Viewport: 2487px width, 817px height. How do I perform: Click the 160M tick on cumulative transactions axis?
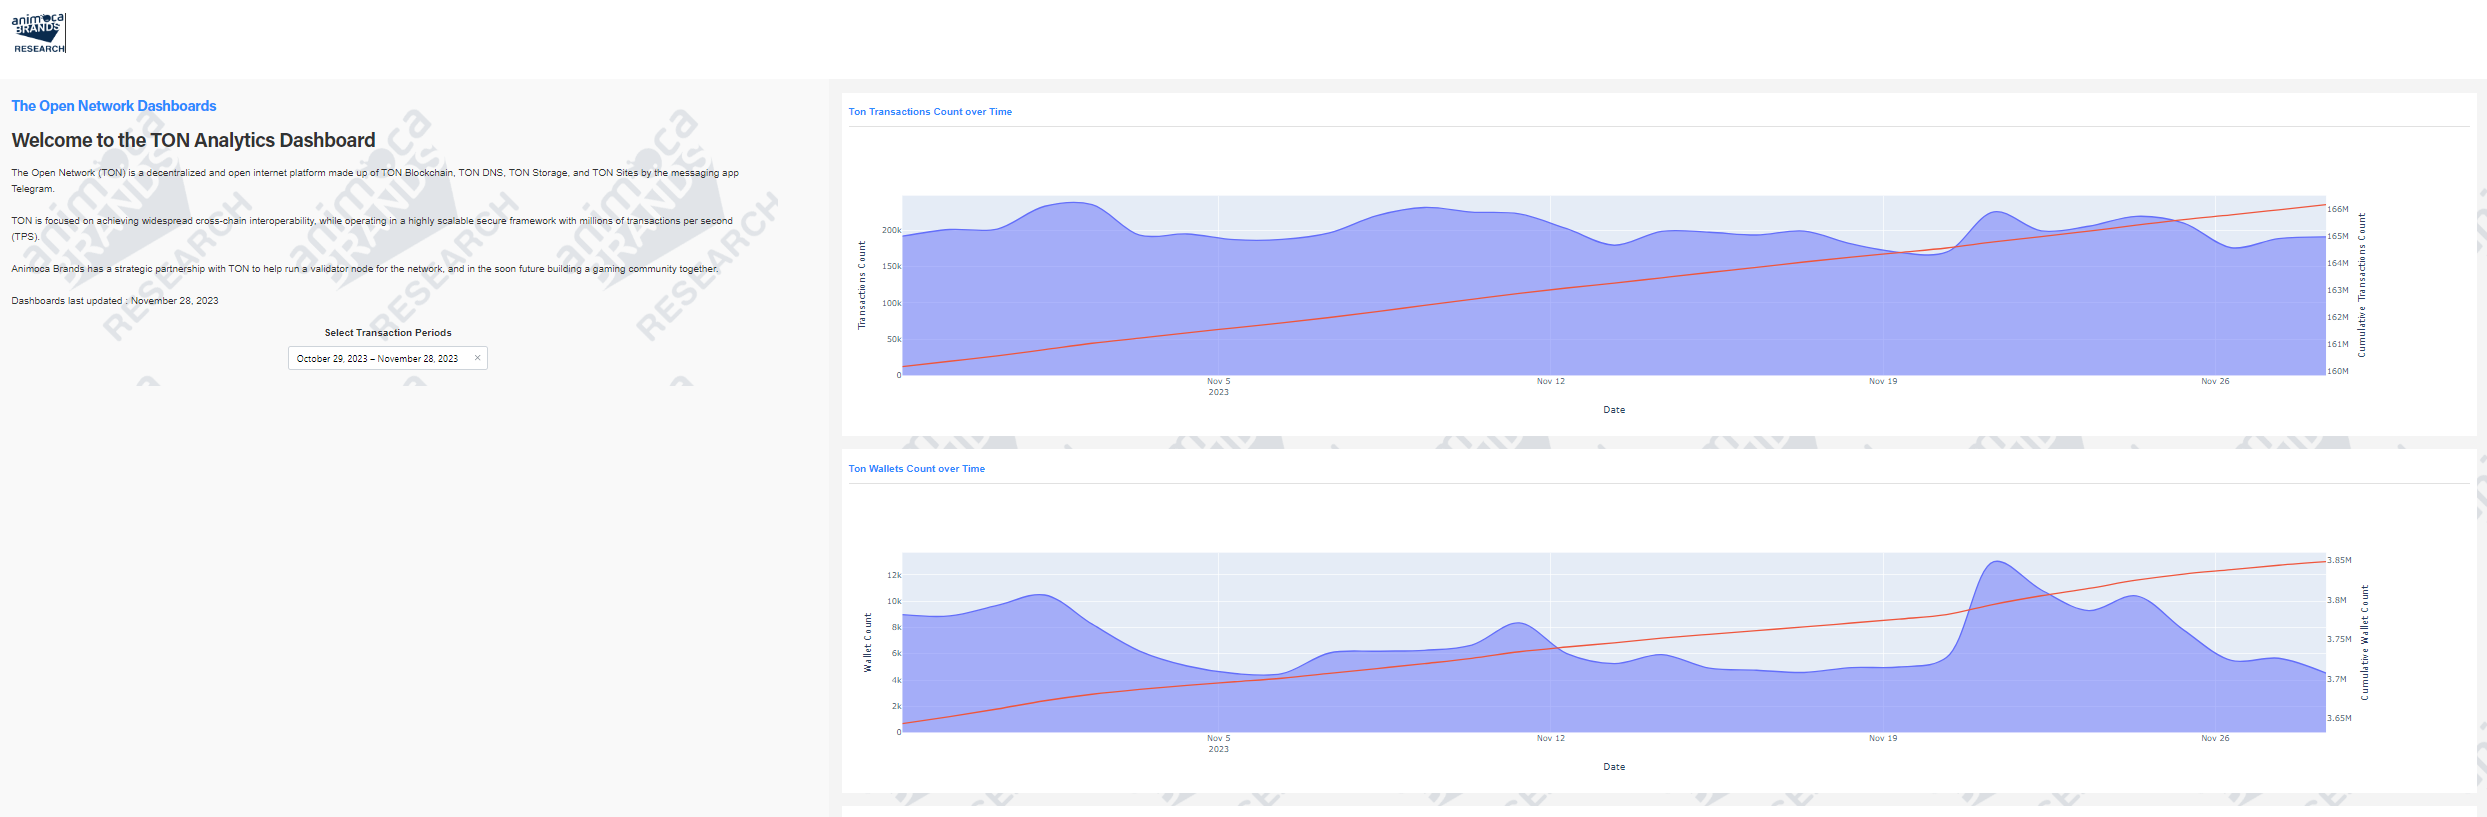coord(2338,371)
